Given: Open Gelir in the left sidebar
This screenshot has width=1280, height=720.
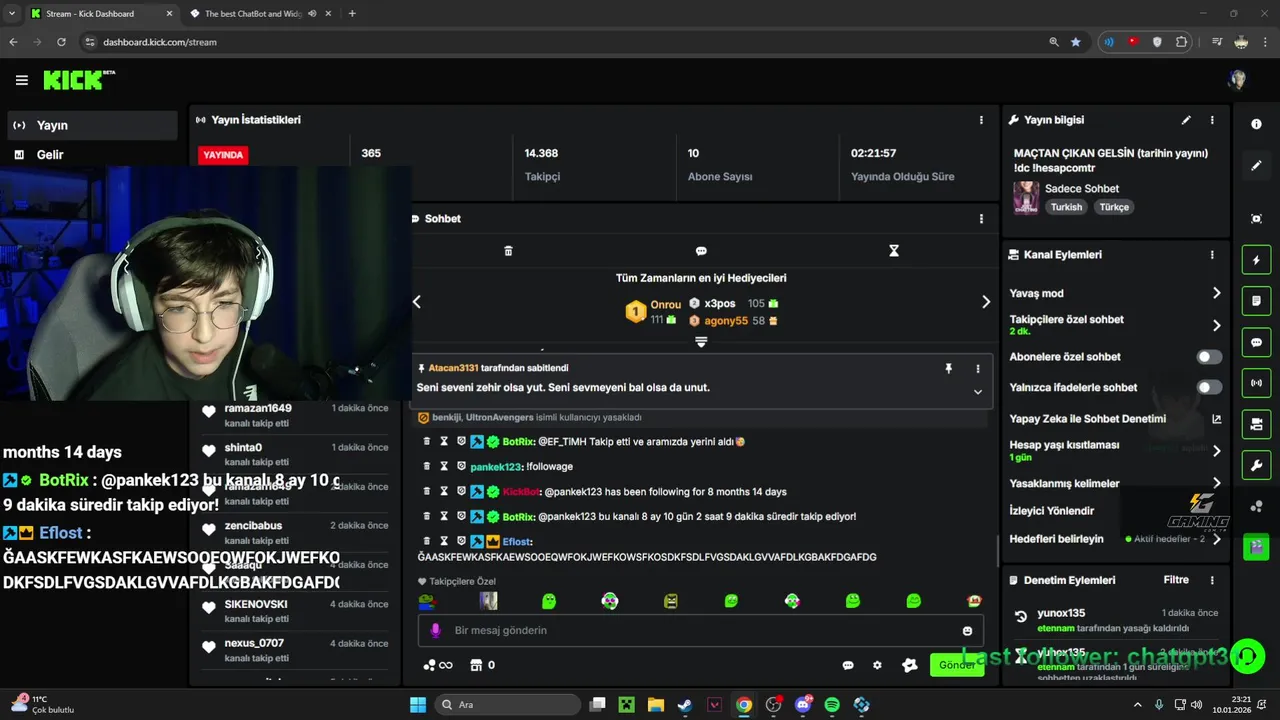Looking at the screenshot, I should (93, 155).
